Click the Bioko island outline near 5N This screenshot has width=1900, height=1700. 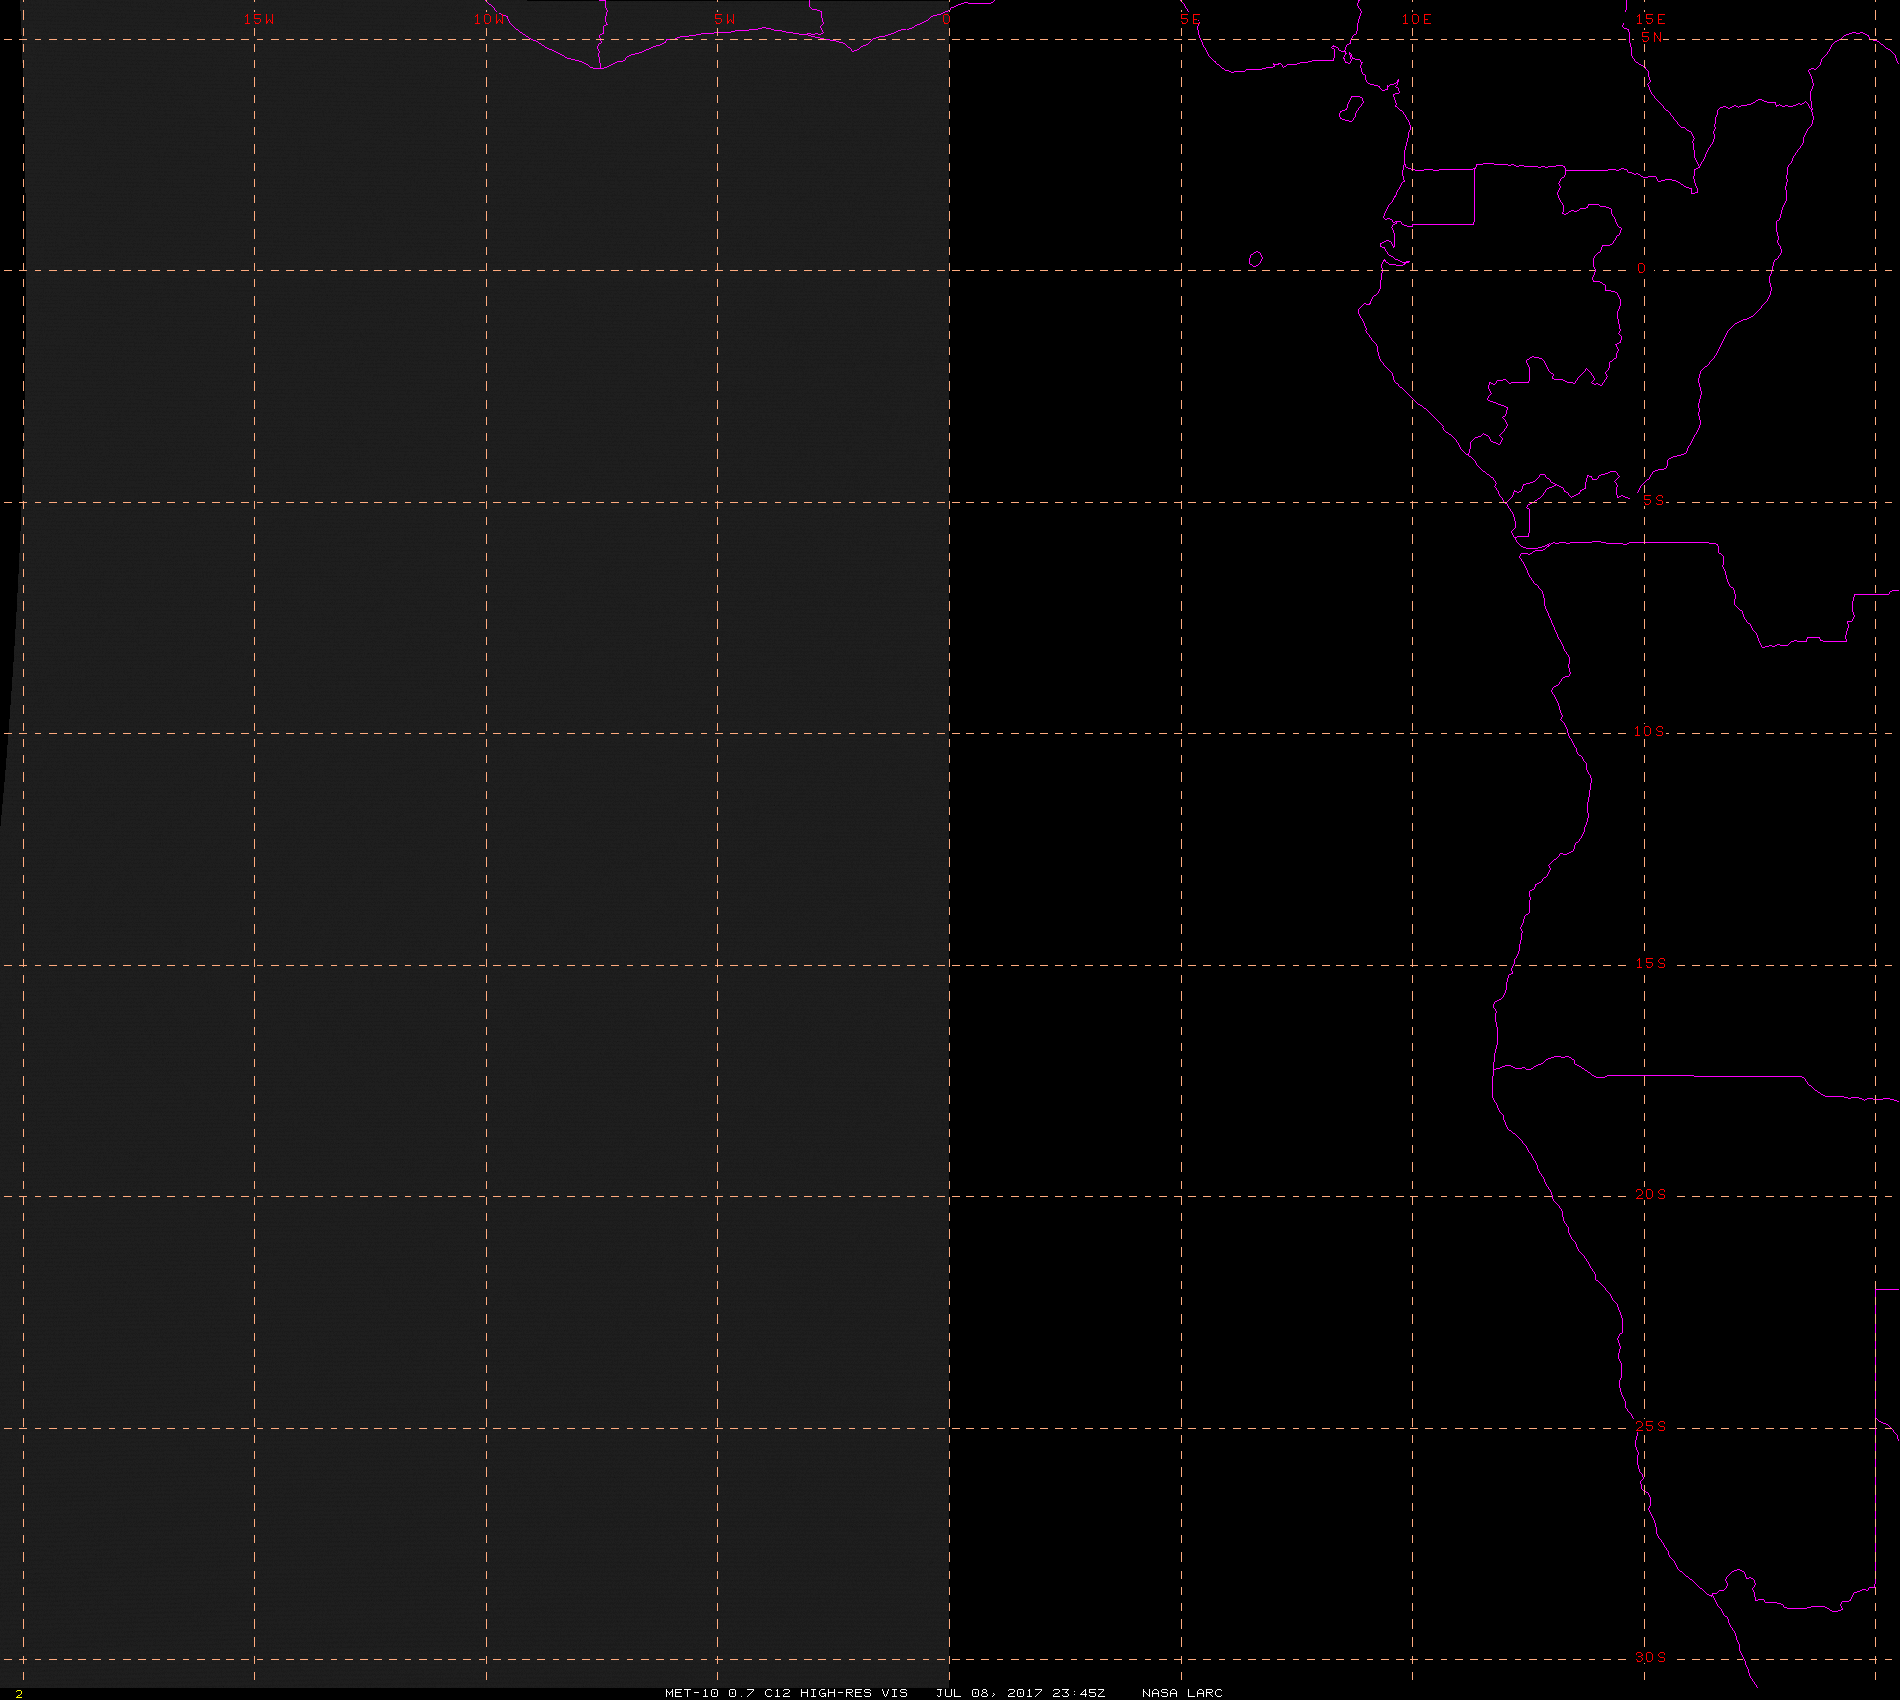tap(1351, 109)
